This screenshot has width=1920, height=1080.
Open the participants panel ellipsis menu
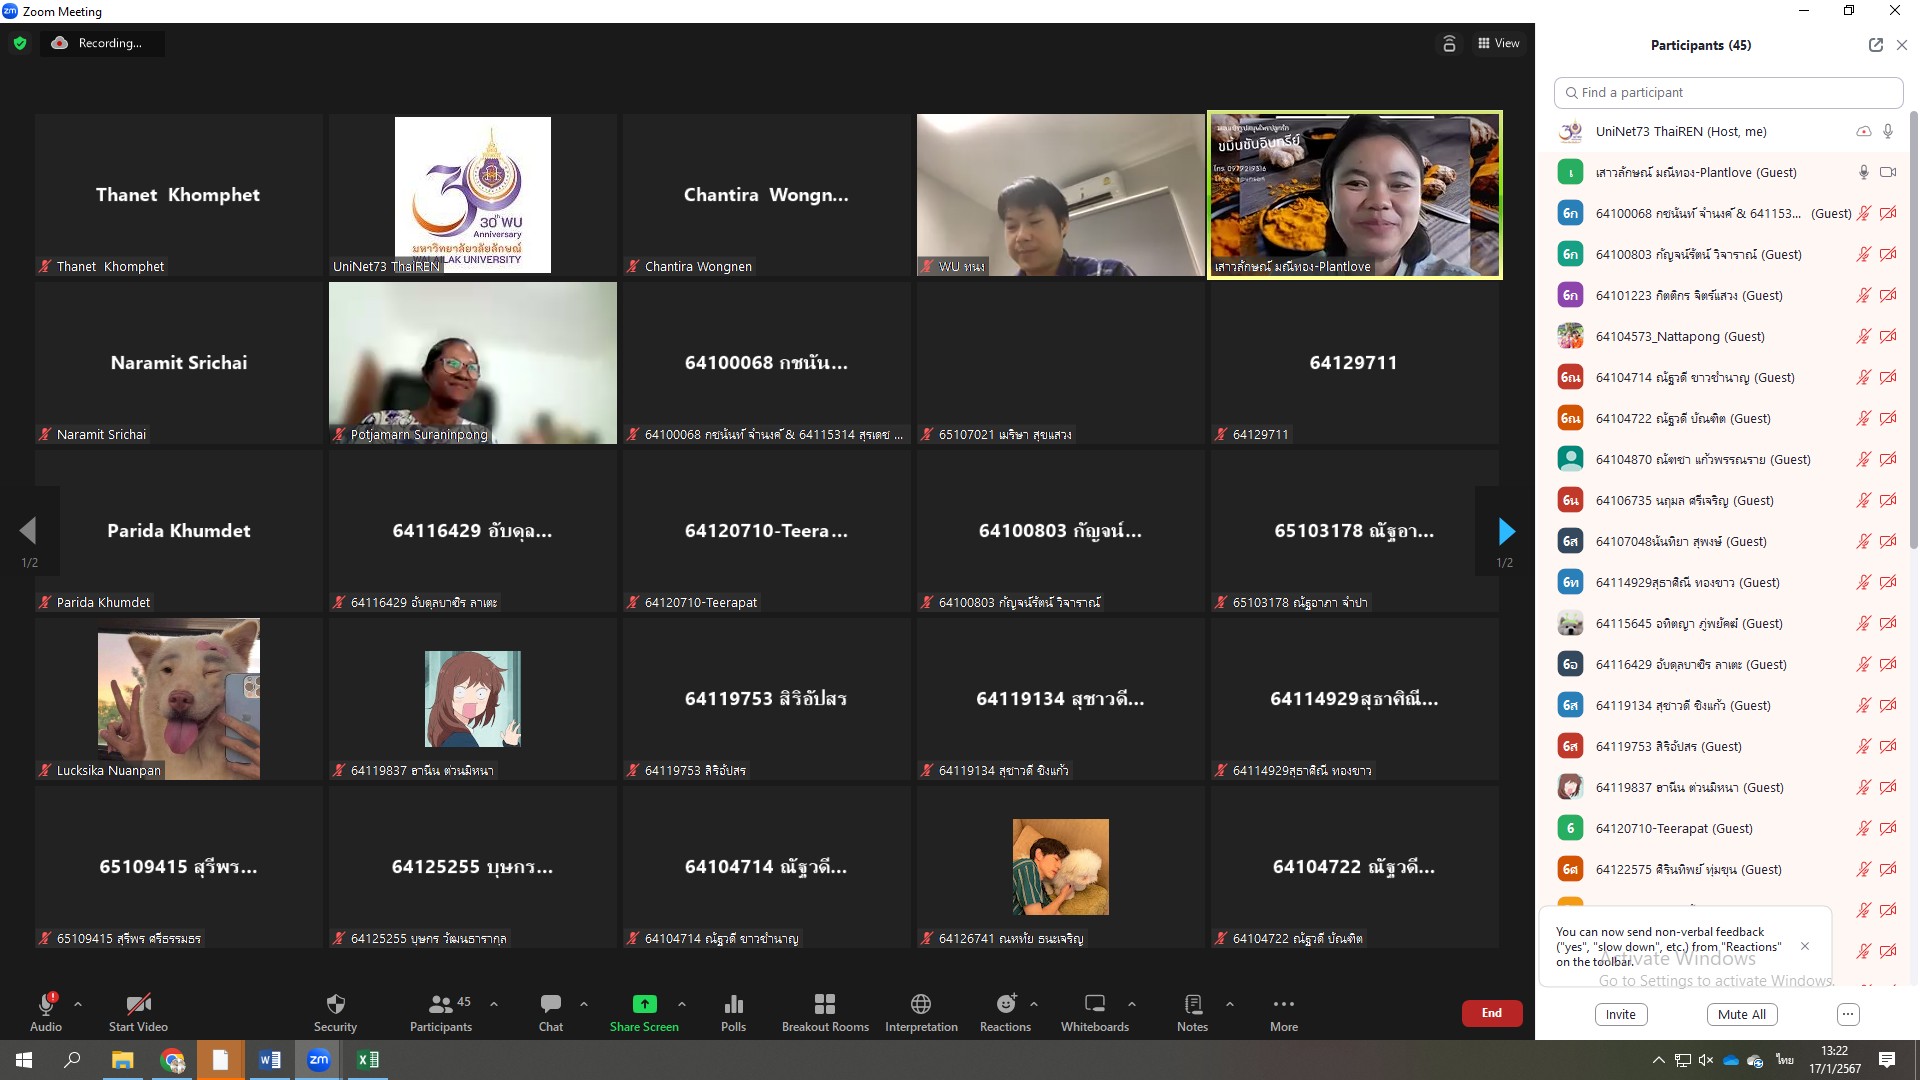(x=1847, y=1014)
